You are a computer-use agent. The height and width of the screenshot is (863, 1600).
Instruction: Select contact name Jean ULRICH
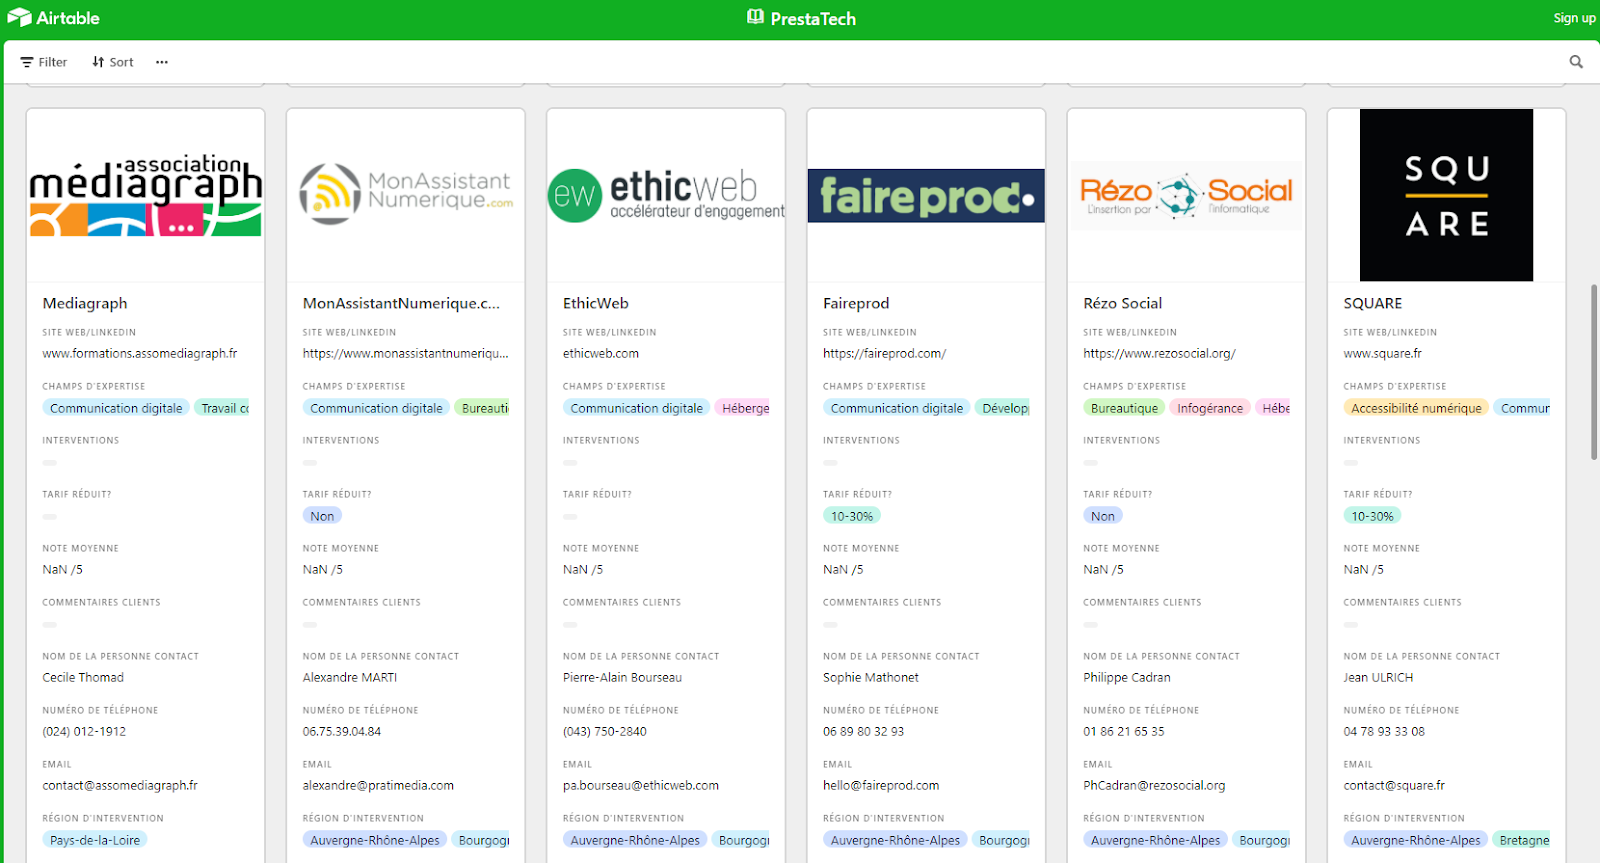[1378, 677]
